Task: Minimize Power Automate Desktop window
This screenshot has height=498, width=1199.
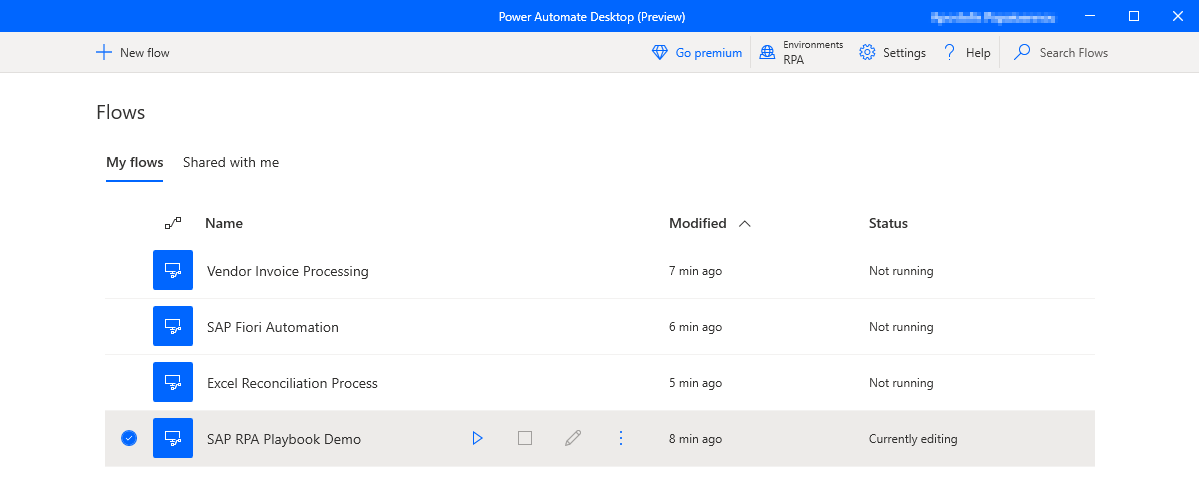Action: pyautogui.click(x=1091, y=16)
